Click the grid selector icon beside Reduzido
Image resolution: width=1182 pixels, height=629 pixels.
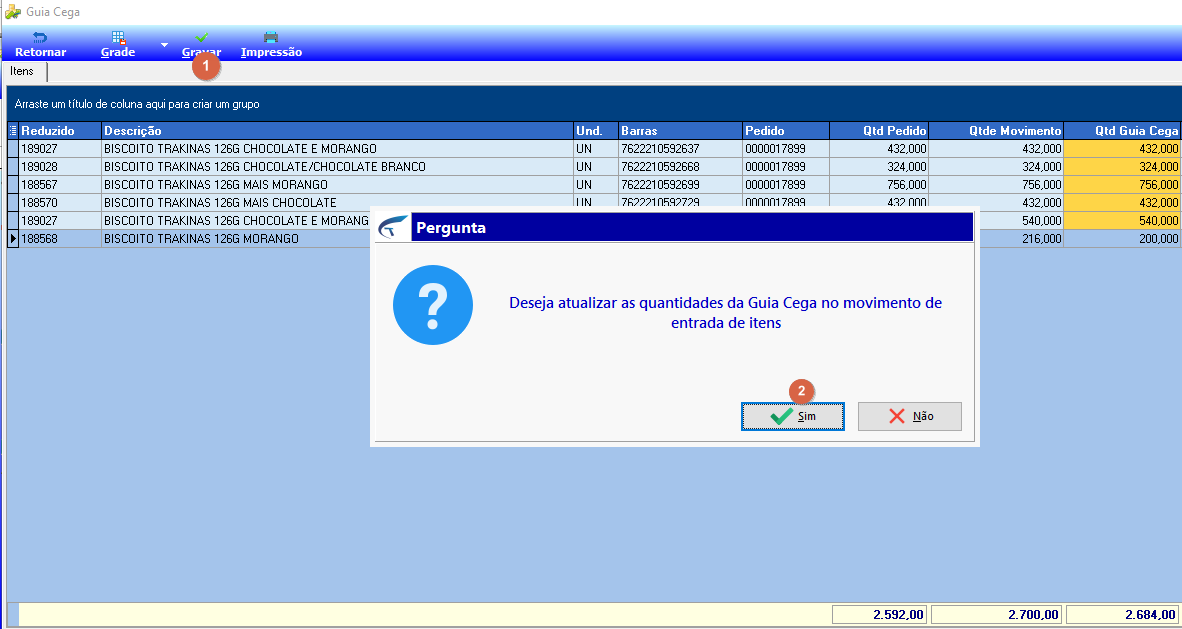[x=13, y=130]
